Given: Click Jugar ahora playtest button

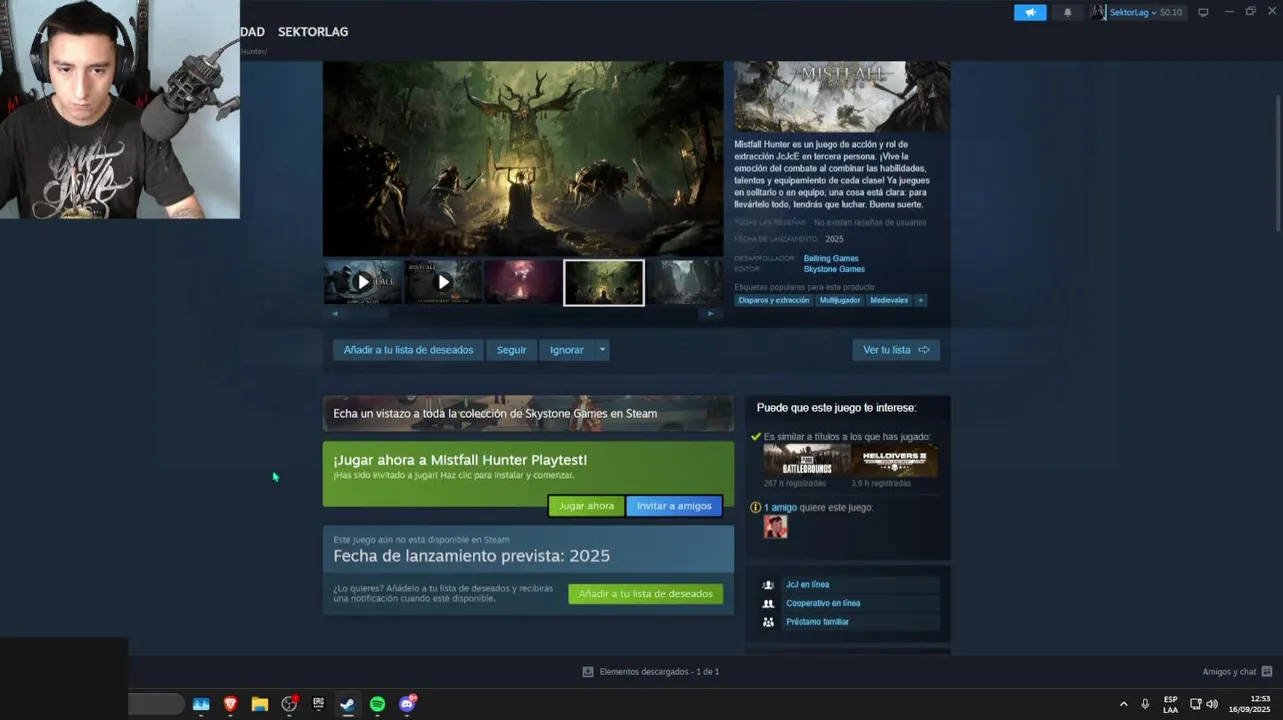Looking at the screenshot, I should click(x=586, y=506).
